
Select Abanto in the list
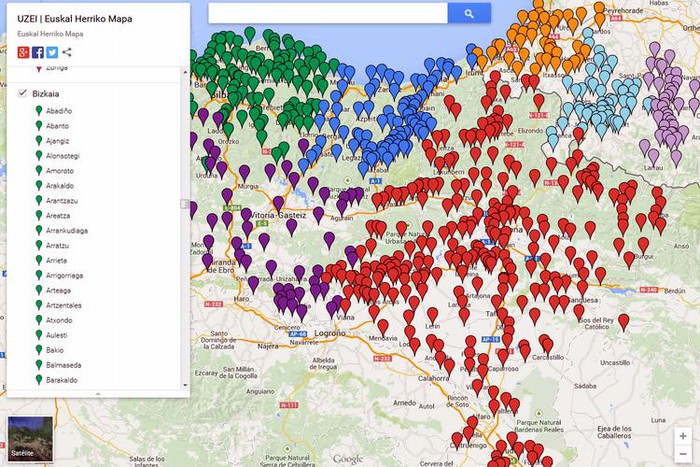pyautogui.click(x=58, y=126)
